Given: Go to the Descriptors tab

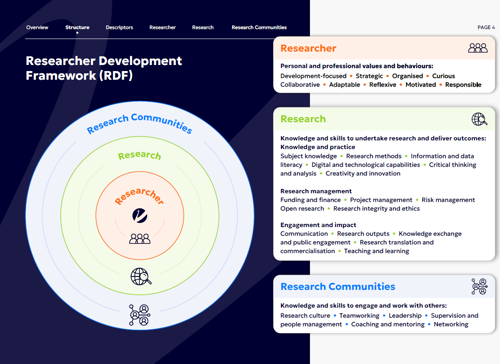Looking at the screenshot, I should click(x=119, y=27).
